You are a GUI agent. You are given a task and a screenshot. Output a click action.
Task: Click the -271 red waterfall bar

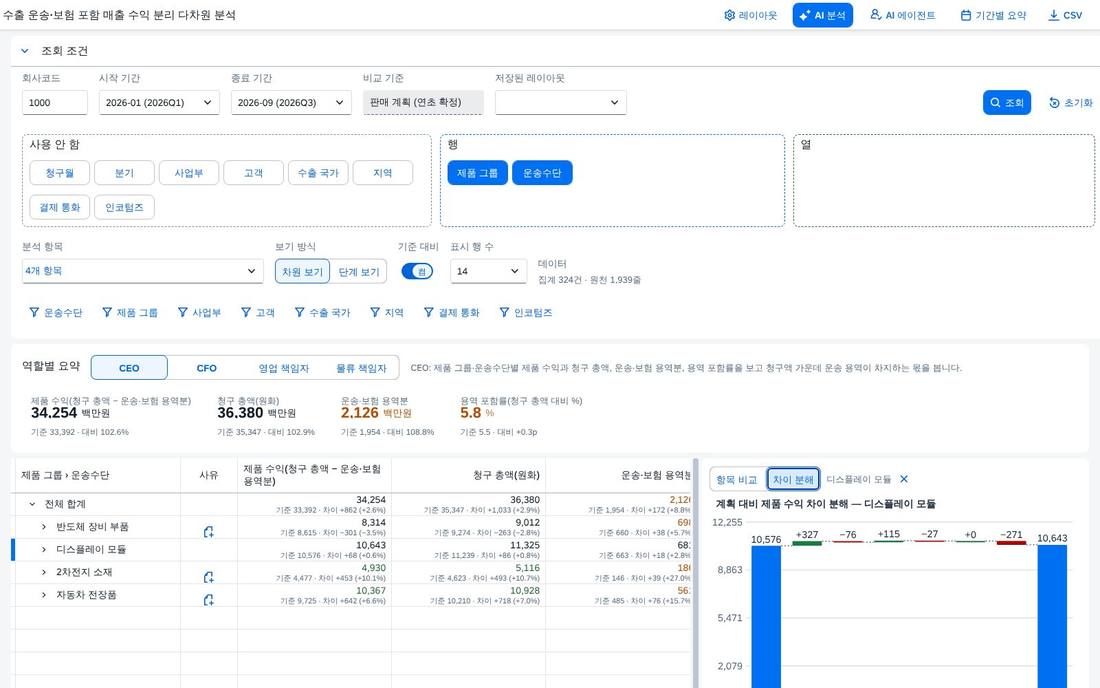pos(1011,543)
